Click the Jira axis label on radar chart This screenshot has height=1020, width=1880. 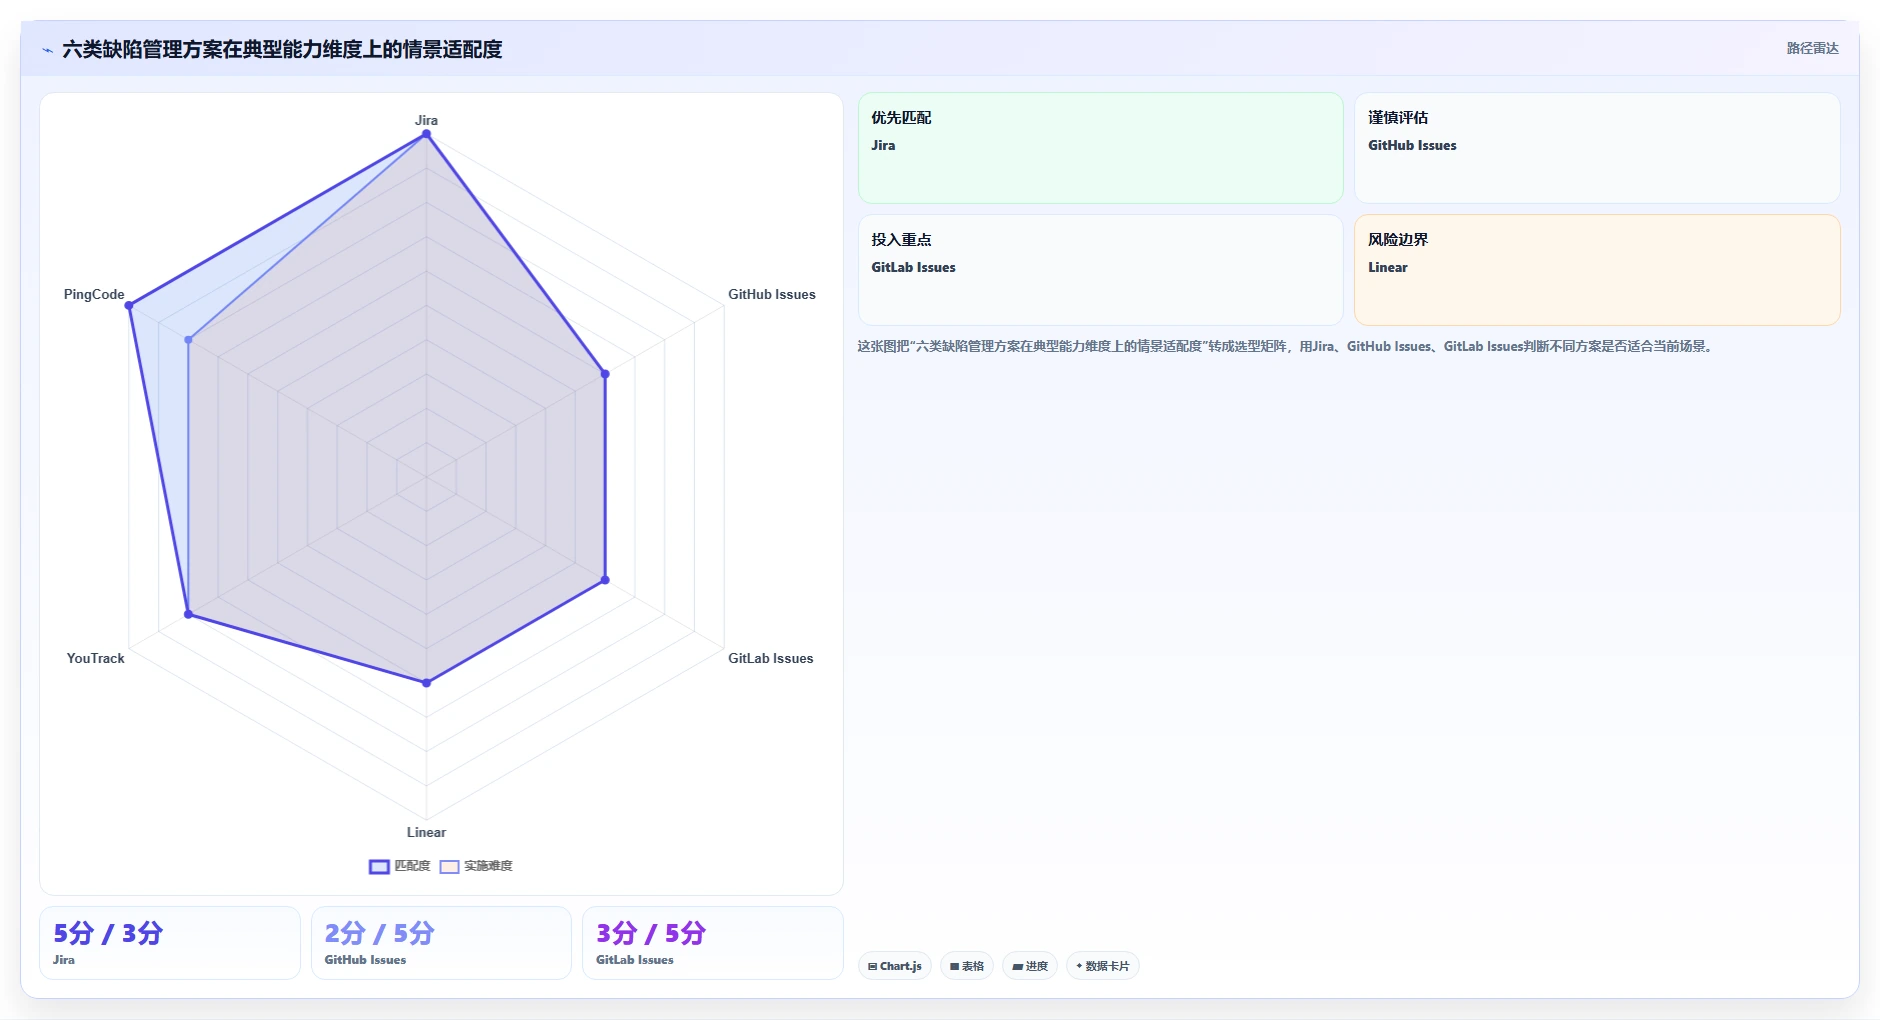426,120
